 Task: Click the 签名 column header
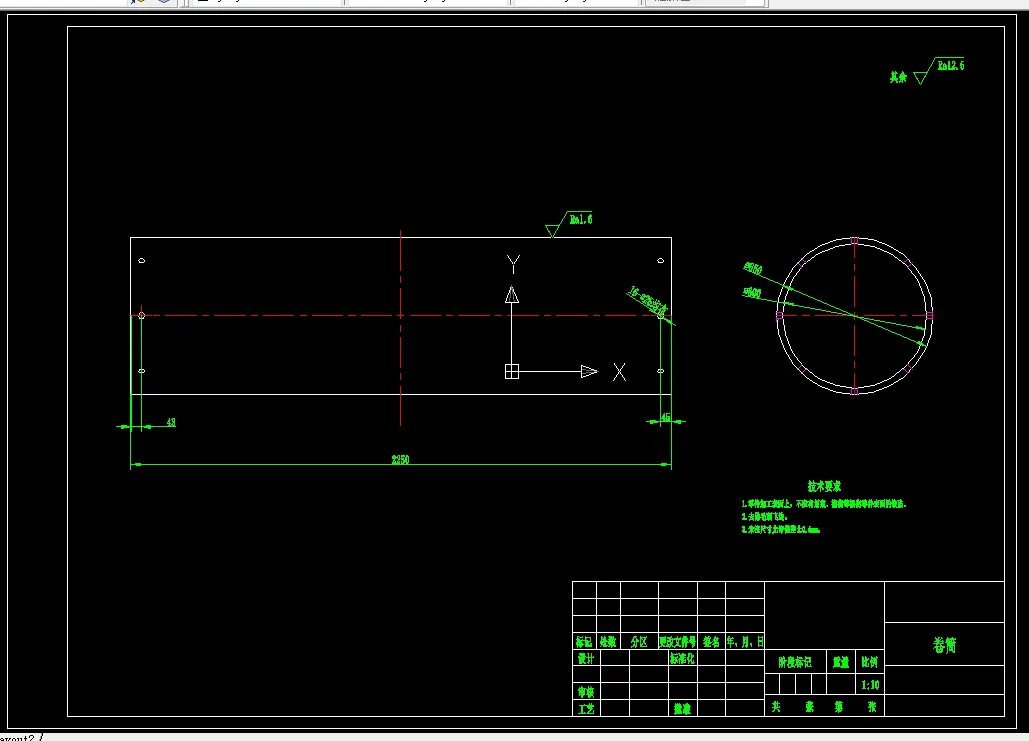(711, 641)
